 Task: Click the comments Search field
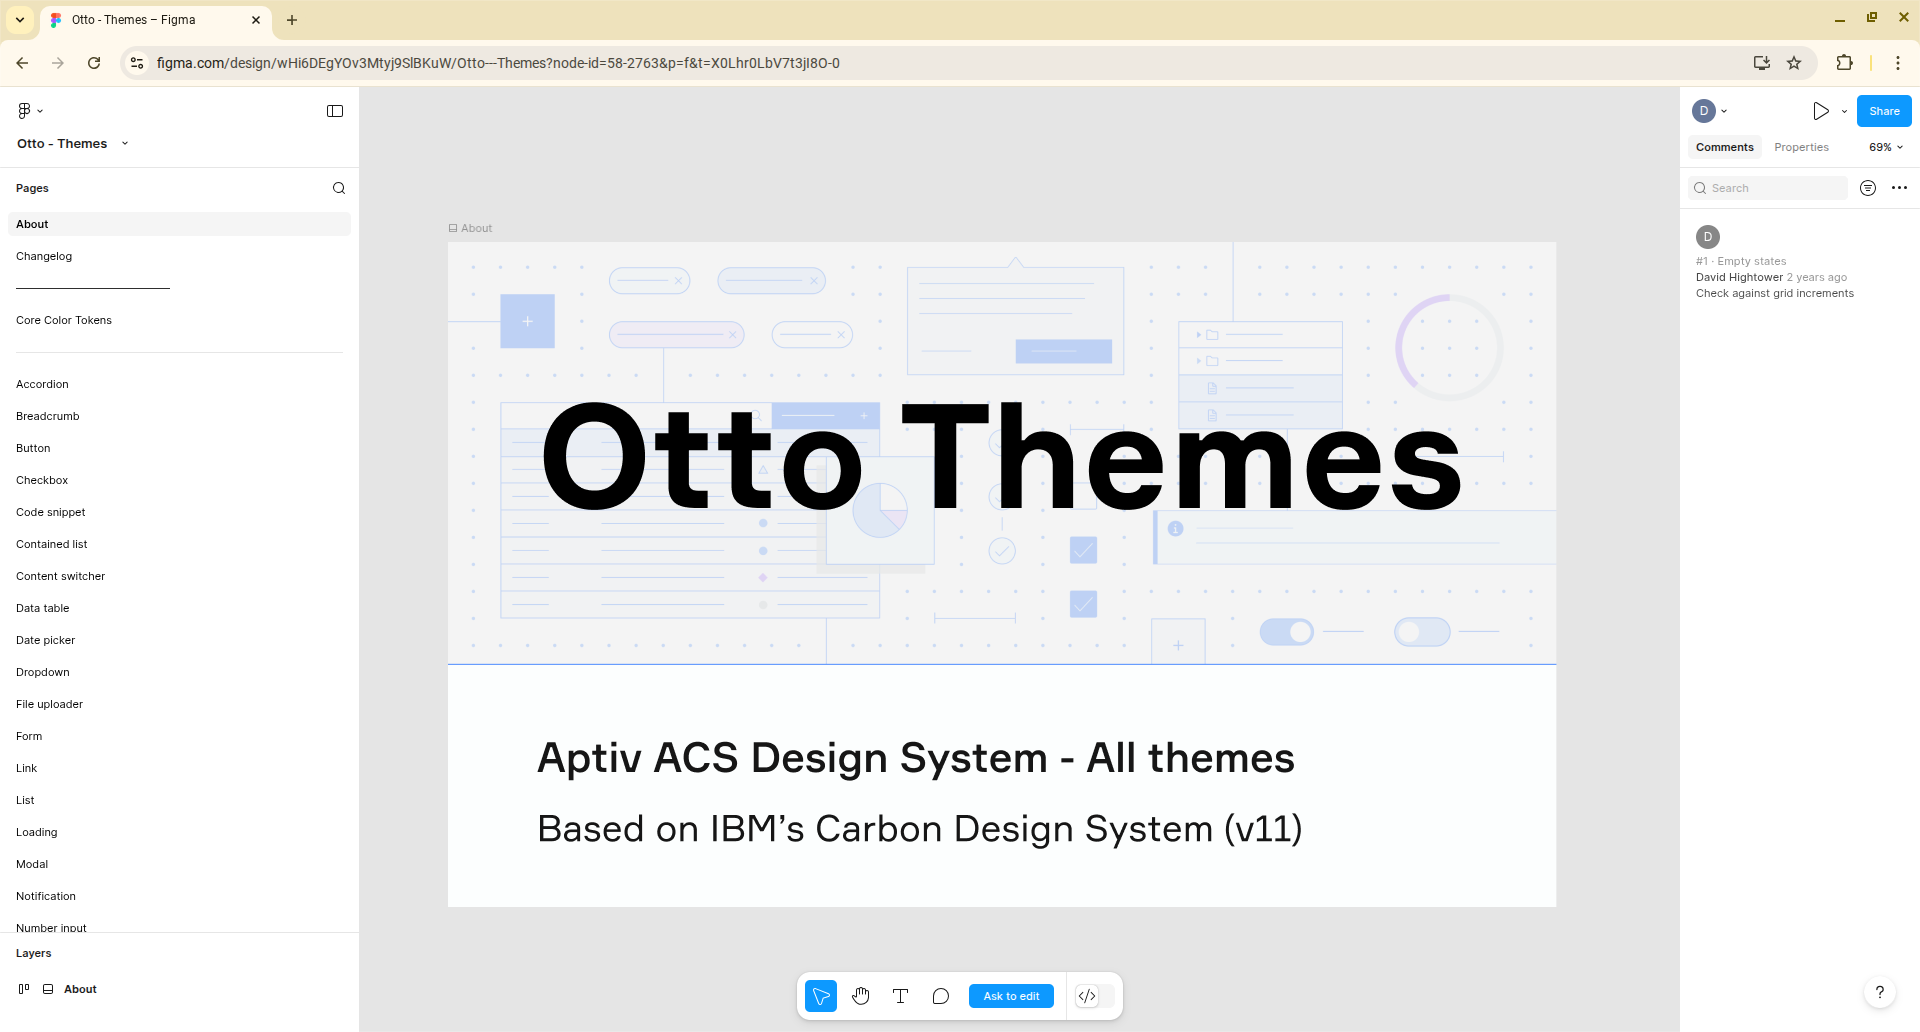1768,188
